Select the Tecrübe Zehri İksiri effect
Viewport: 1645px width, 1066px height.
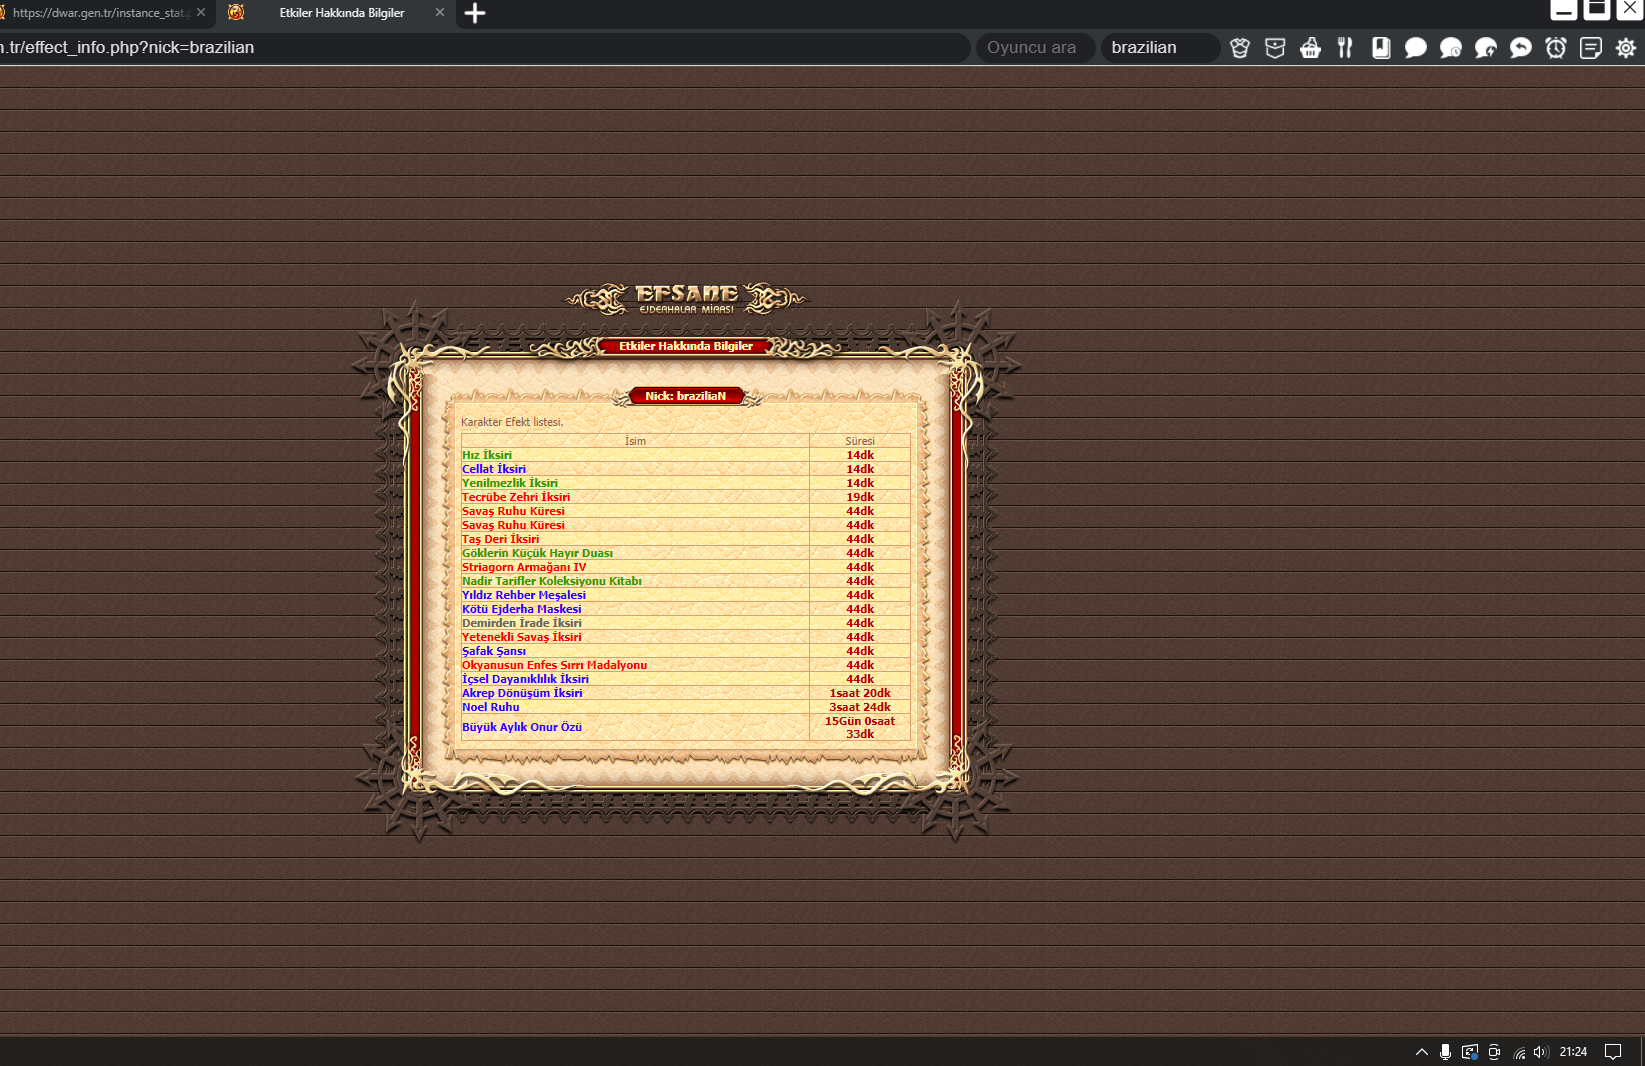516,497
